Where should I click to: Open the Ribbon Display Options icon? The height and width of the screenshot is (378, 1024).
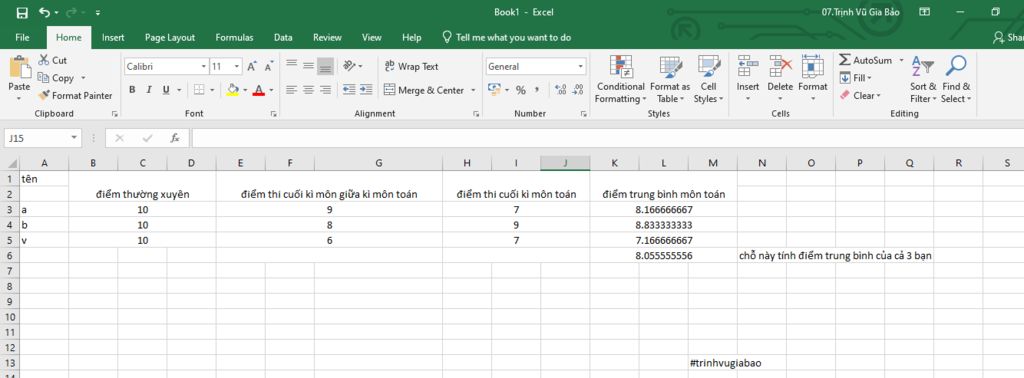pos(924,12)
